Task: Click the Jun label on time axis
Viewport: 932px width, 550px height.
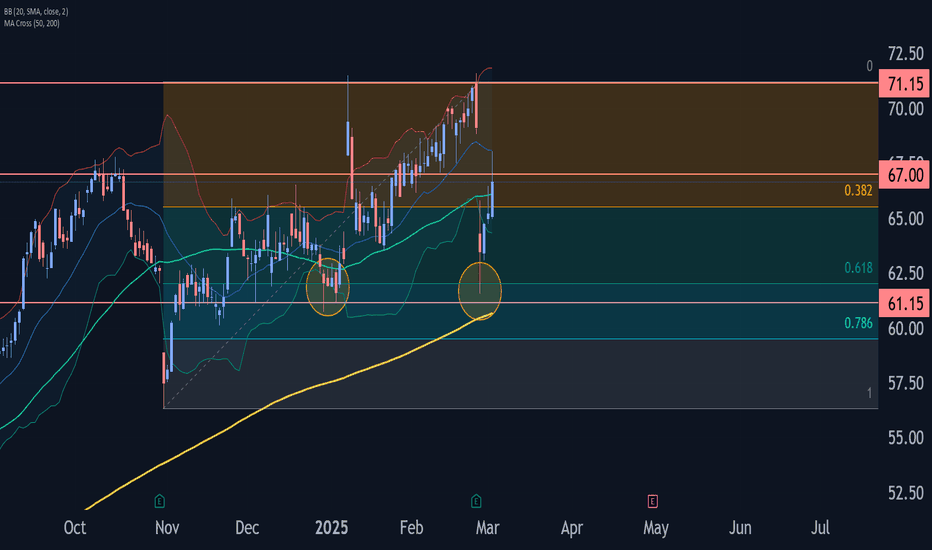Action: (740, 527)
